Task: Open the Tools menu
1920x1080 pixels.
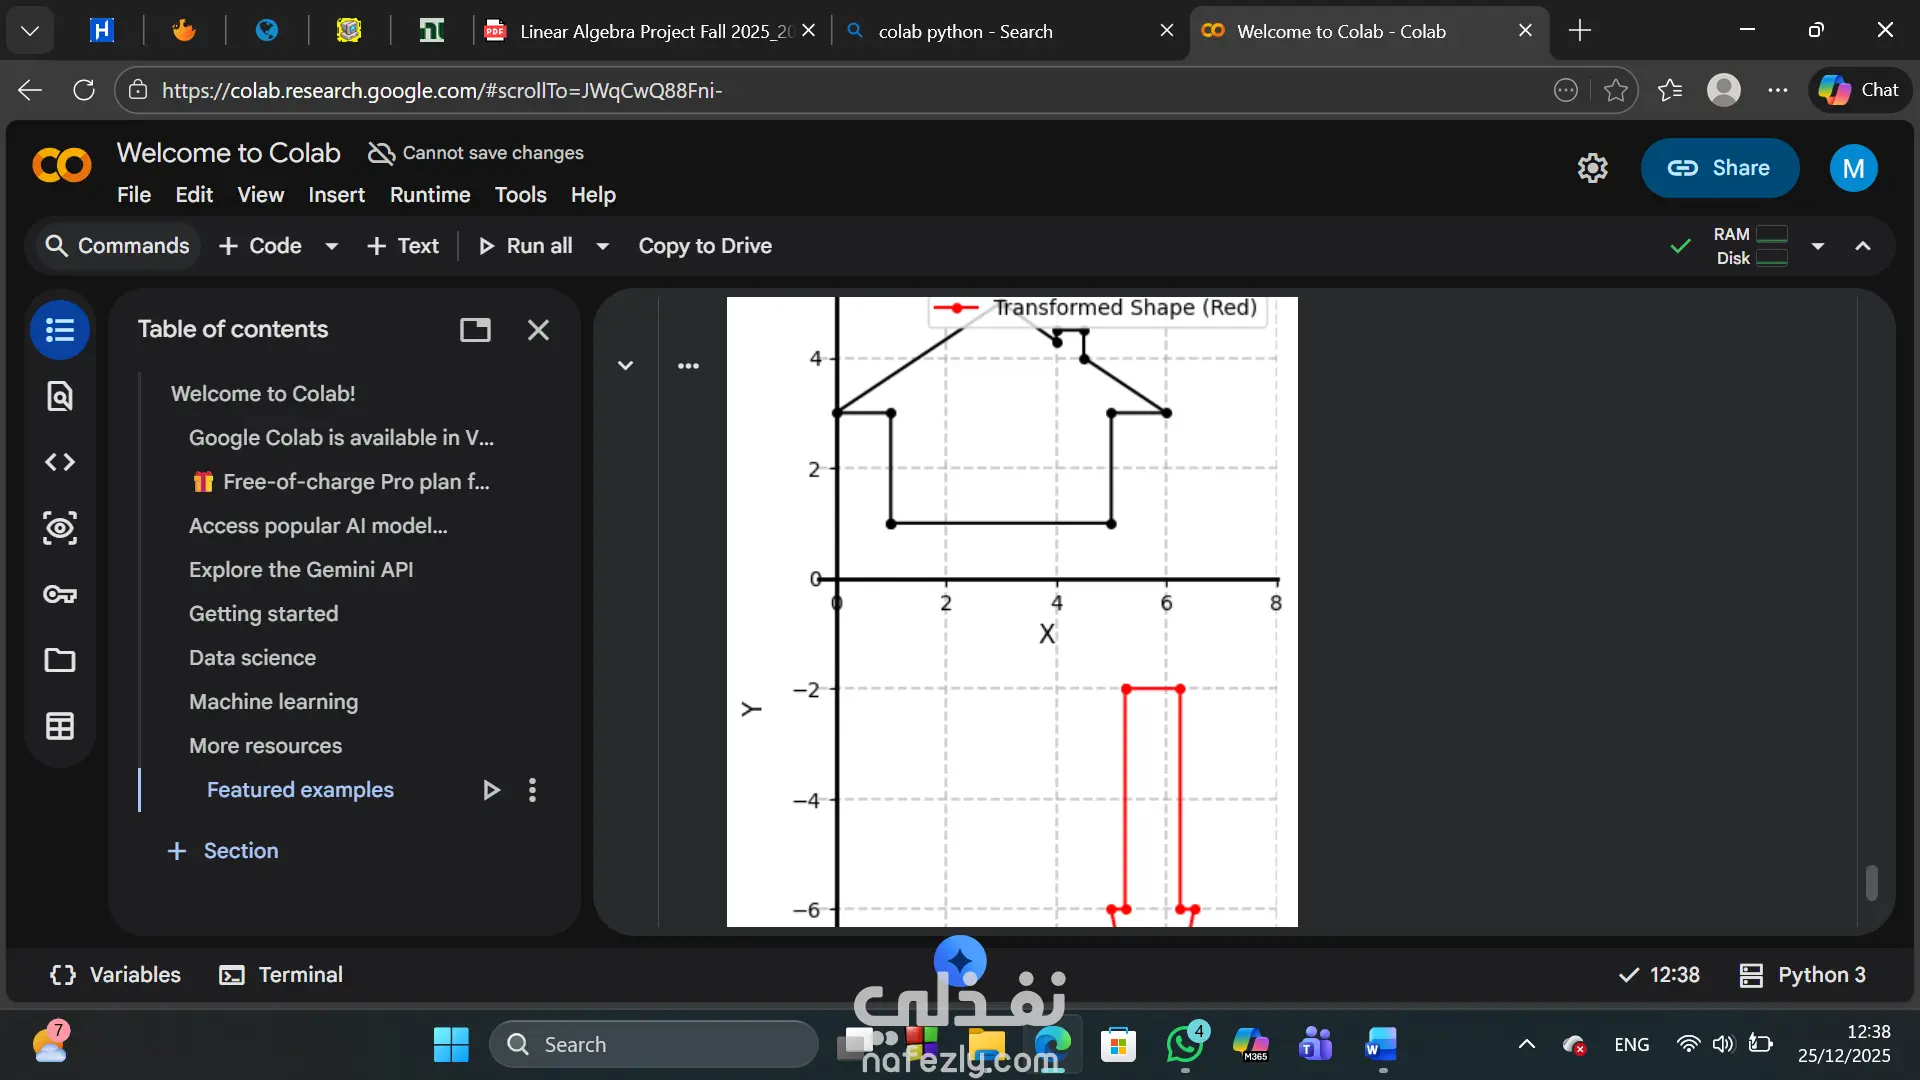Action: tap(520, 195)
